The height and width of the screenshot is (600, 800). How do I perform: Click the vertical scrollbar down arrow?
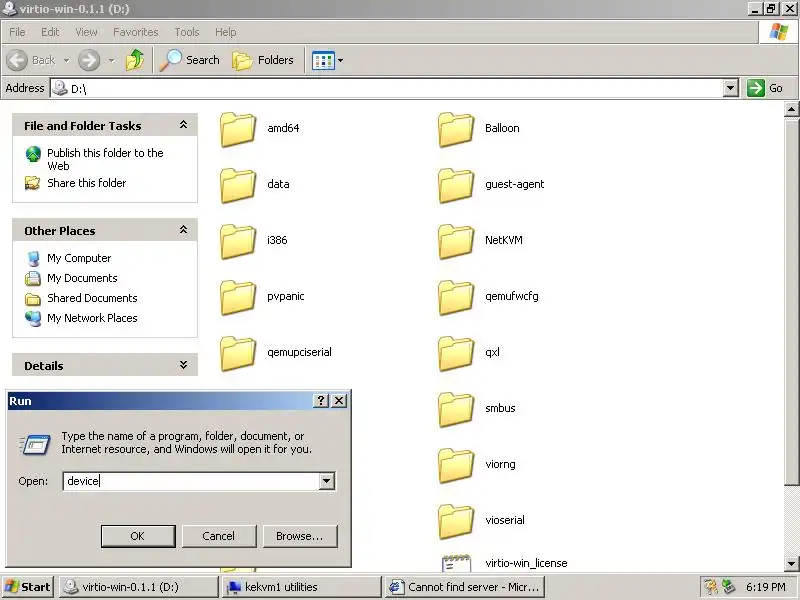791,564
